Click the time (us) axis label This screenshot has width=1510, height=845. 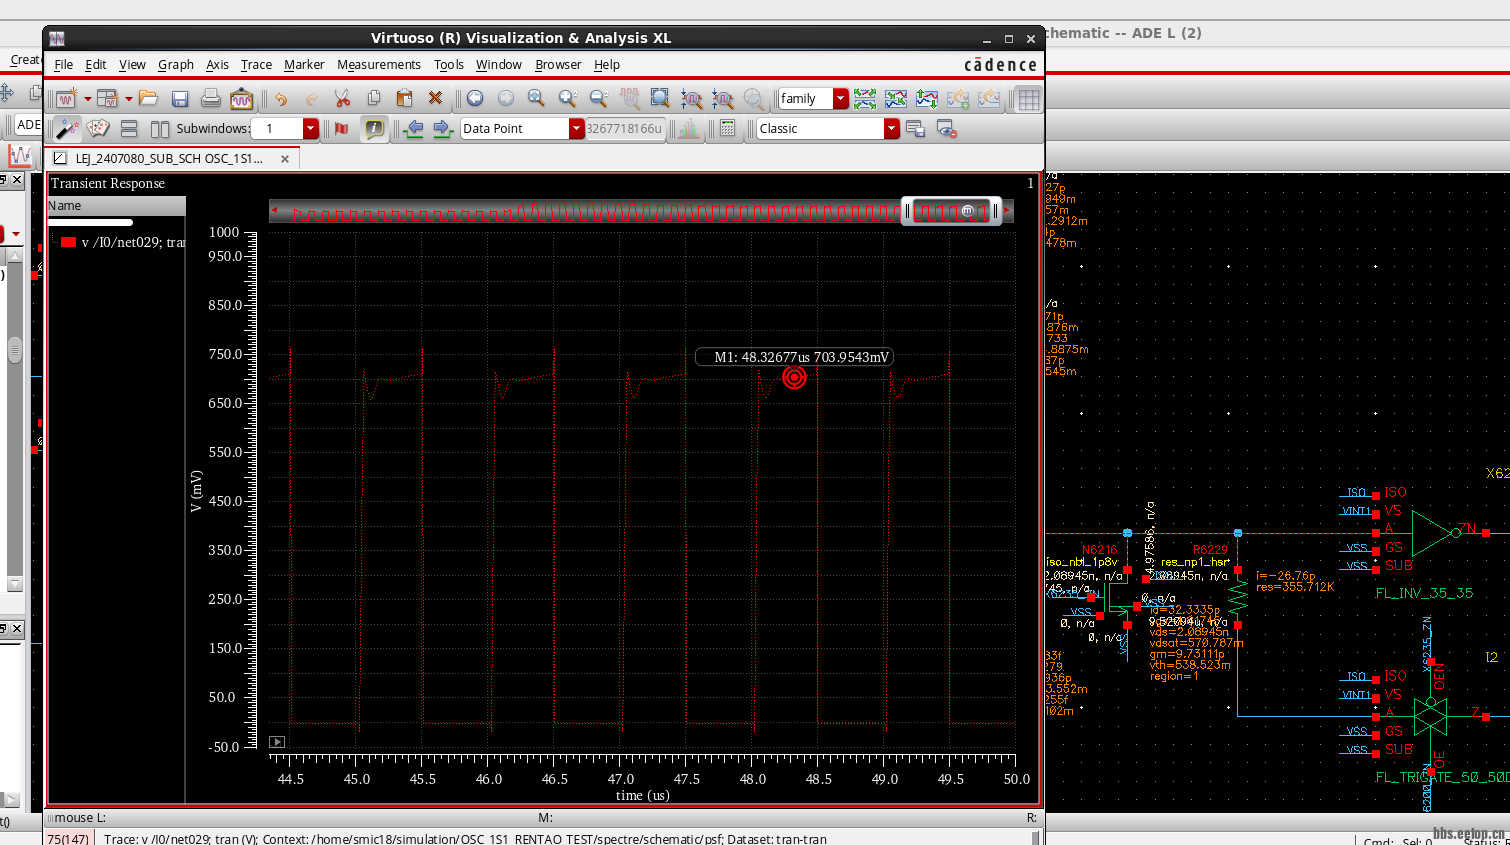point(643,795)
